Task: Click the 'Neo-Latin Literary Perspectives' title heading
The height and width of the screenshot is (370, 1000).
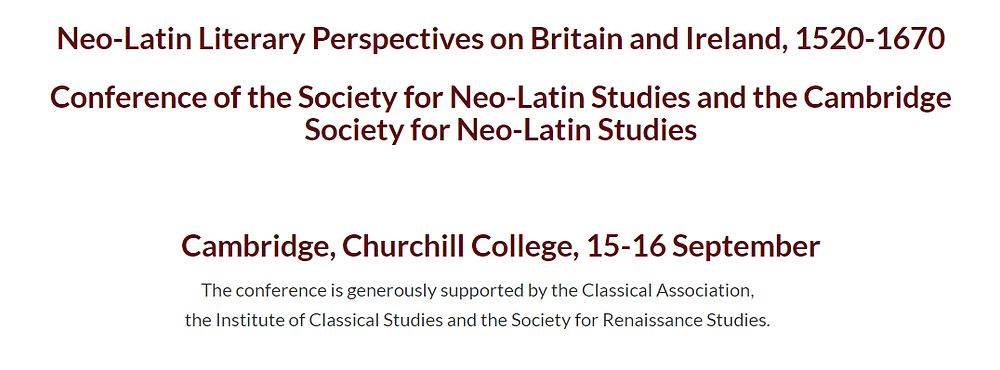Action: point(501,40)
